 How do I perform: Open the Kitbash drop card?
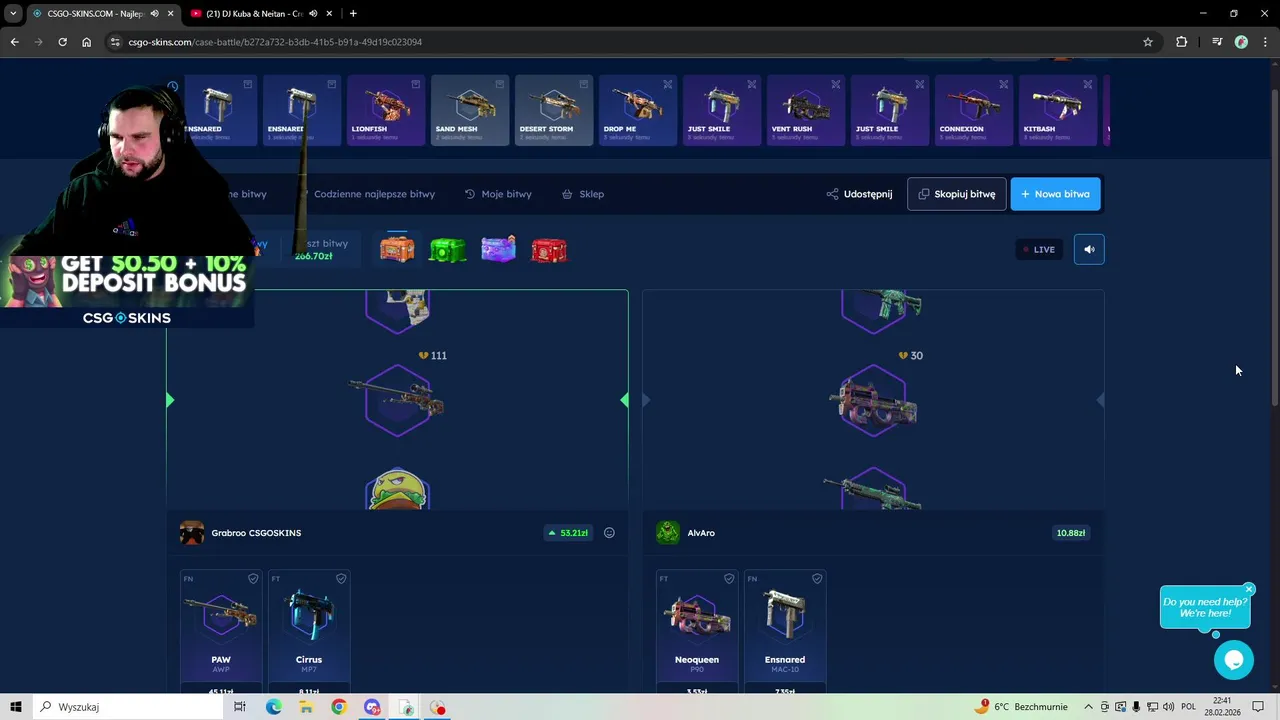pyautogui.click(x=1058, y=110)
